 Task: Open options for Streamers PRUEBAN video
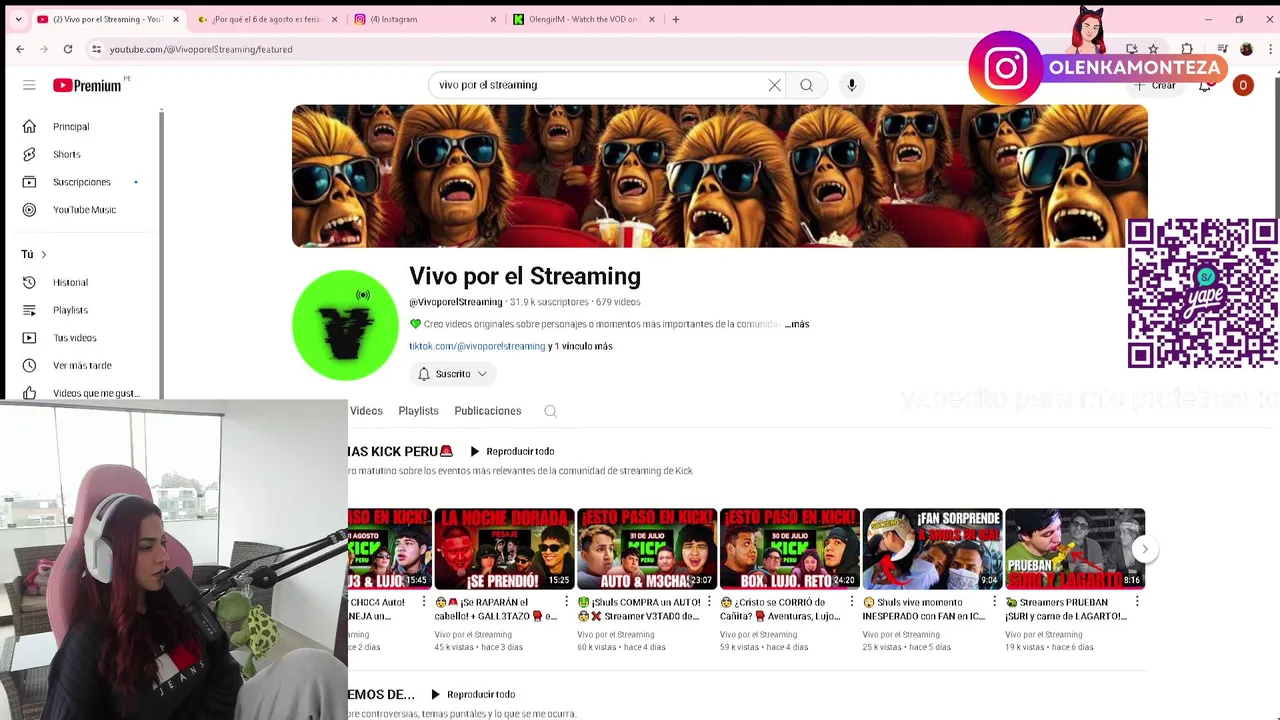click(x=1137, y=602)
